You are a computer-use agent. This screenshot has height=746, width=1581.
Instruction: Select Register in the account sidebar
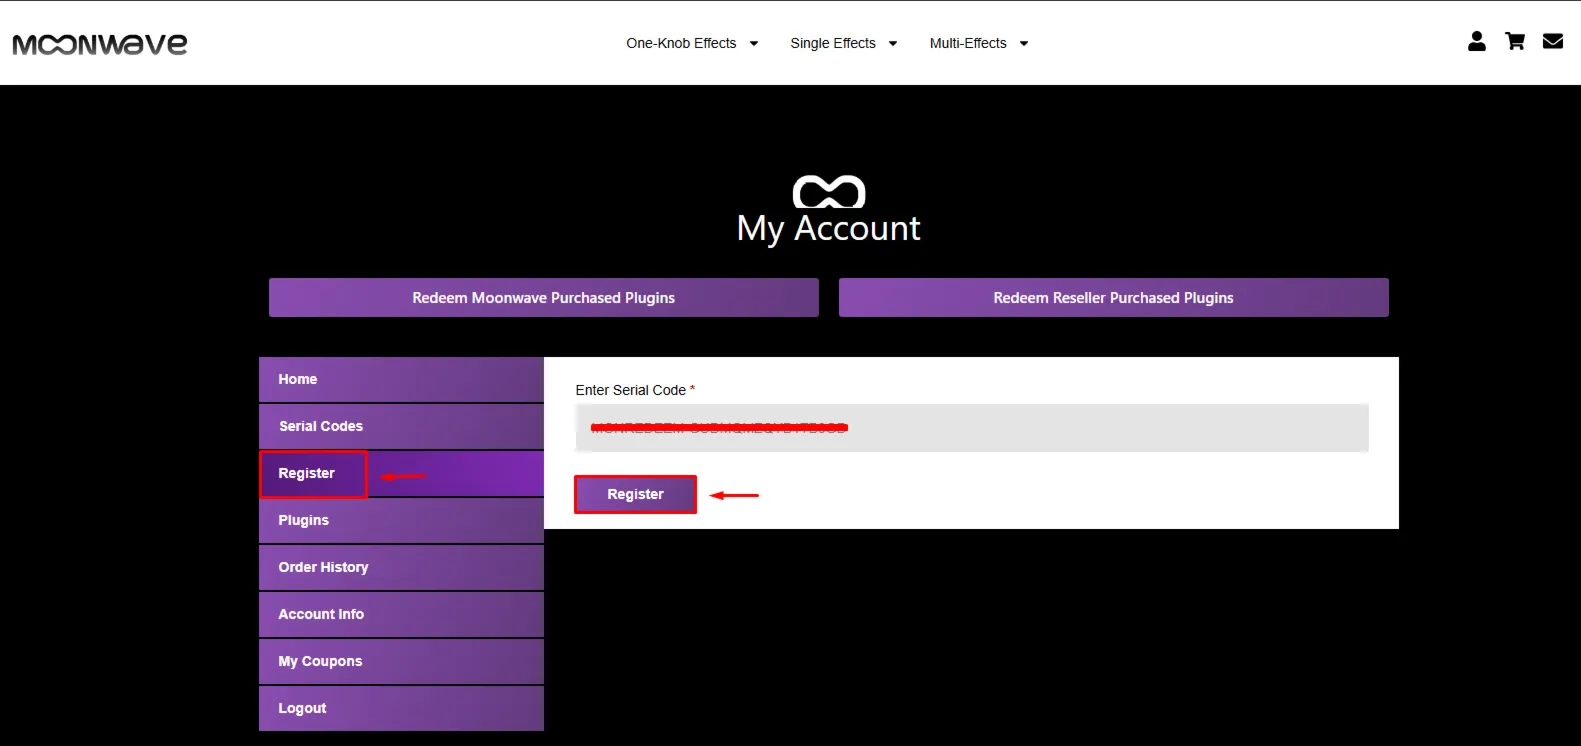[401, 474]
